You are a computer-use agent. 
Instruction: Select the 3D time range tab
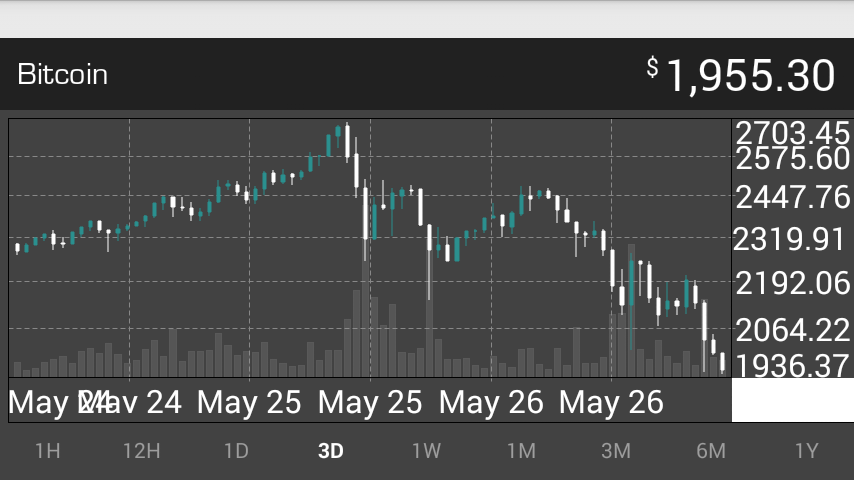[331, 451]
